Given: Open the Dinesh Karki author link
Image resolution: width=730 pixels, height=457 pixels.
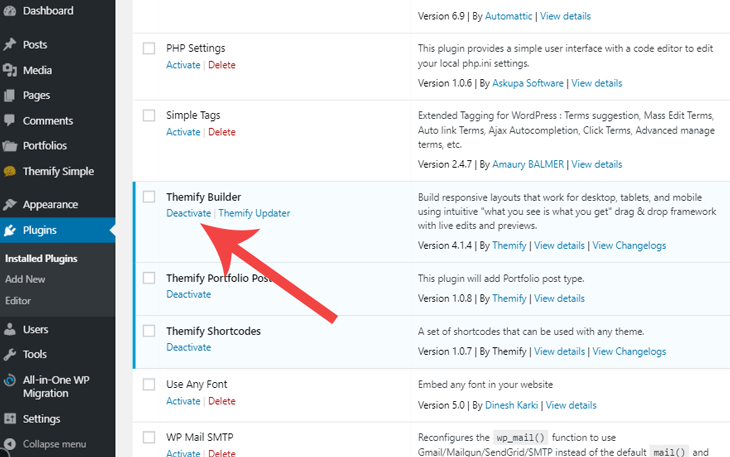Looking at the screenshot, I should [x=511, y=405].
